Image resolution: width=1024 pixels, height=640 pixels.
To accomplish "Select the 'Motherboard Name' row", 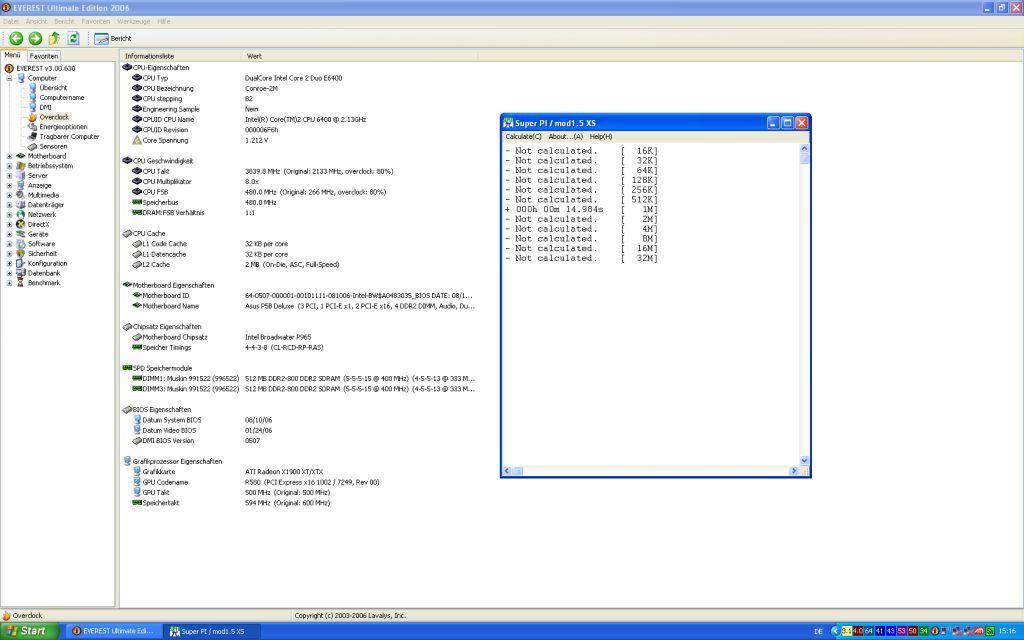I will coord(298,306).
